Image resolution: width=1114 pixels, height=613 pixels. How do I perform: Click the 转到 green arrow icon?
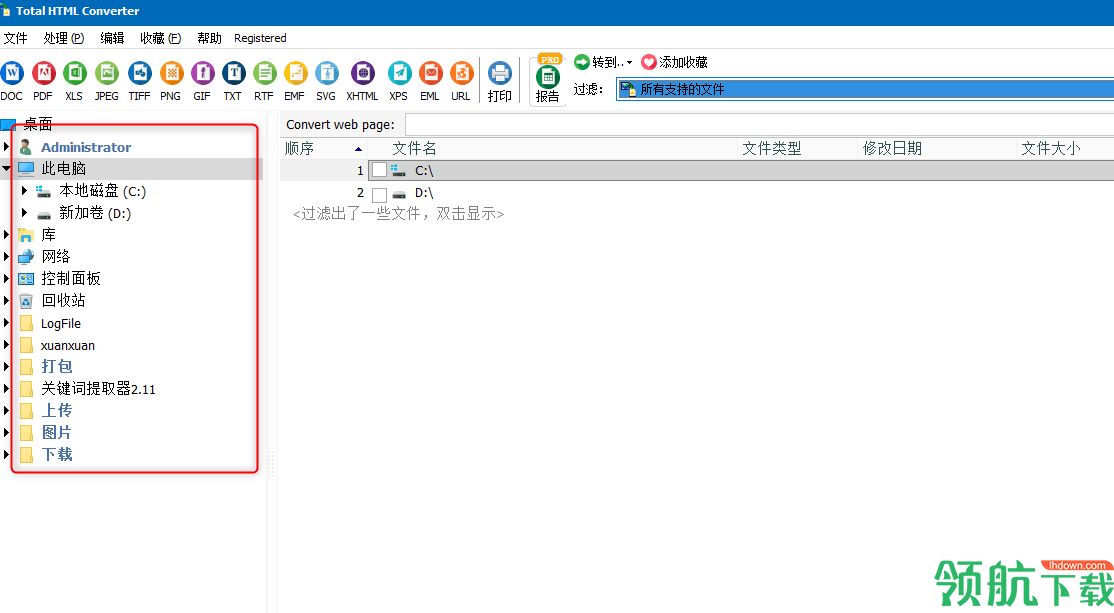point(582,63)
